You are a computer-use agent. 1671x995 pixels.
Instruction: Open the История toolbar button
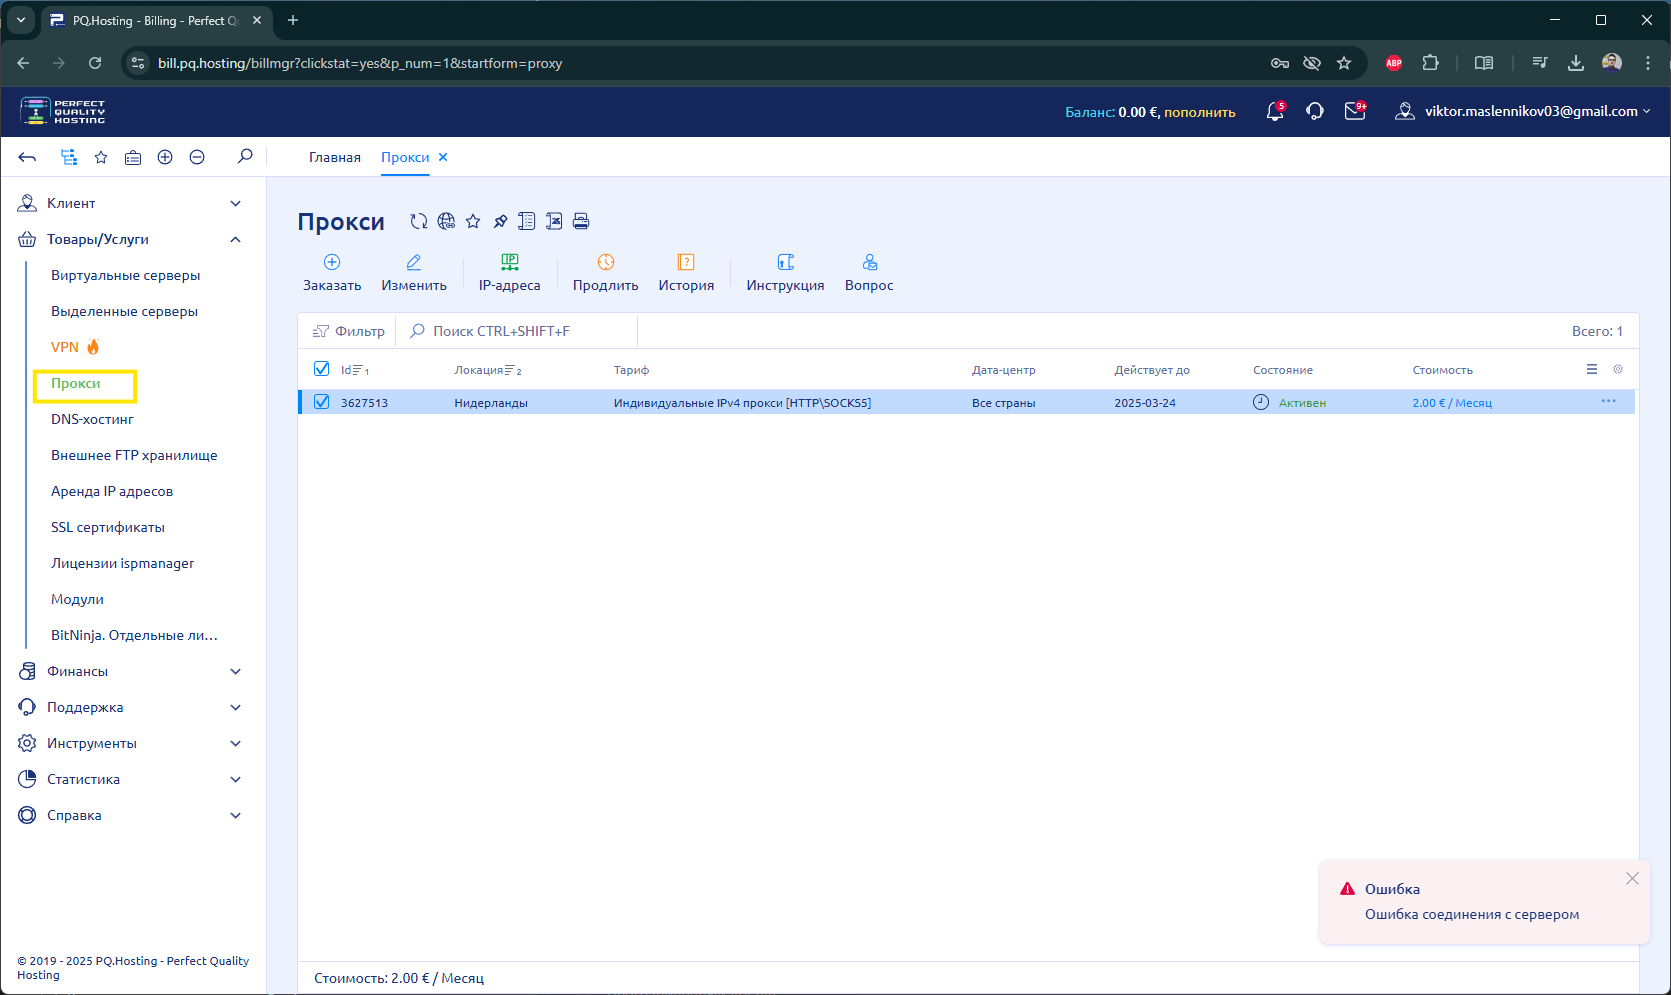pos(686,262)
